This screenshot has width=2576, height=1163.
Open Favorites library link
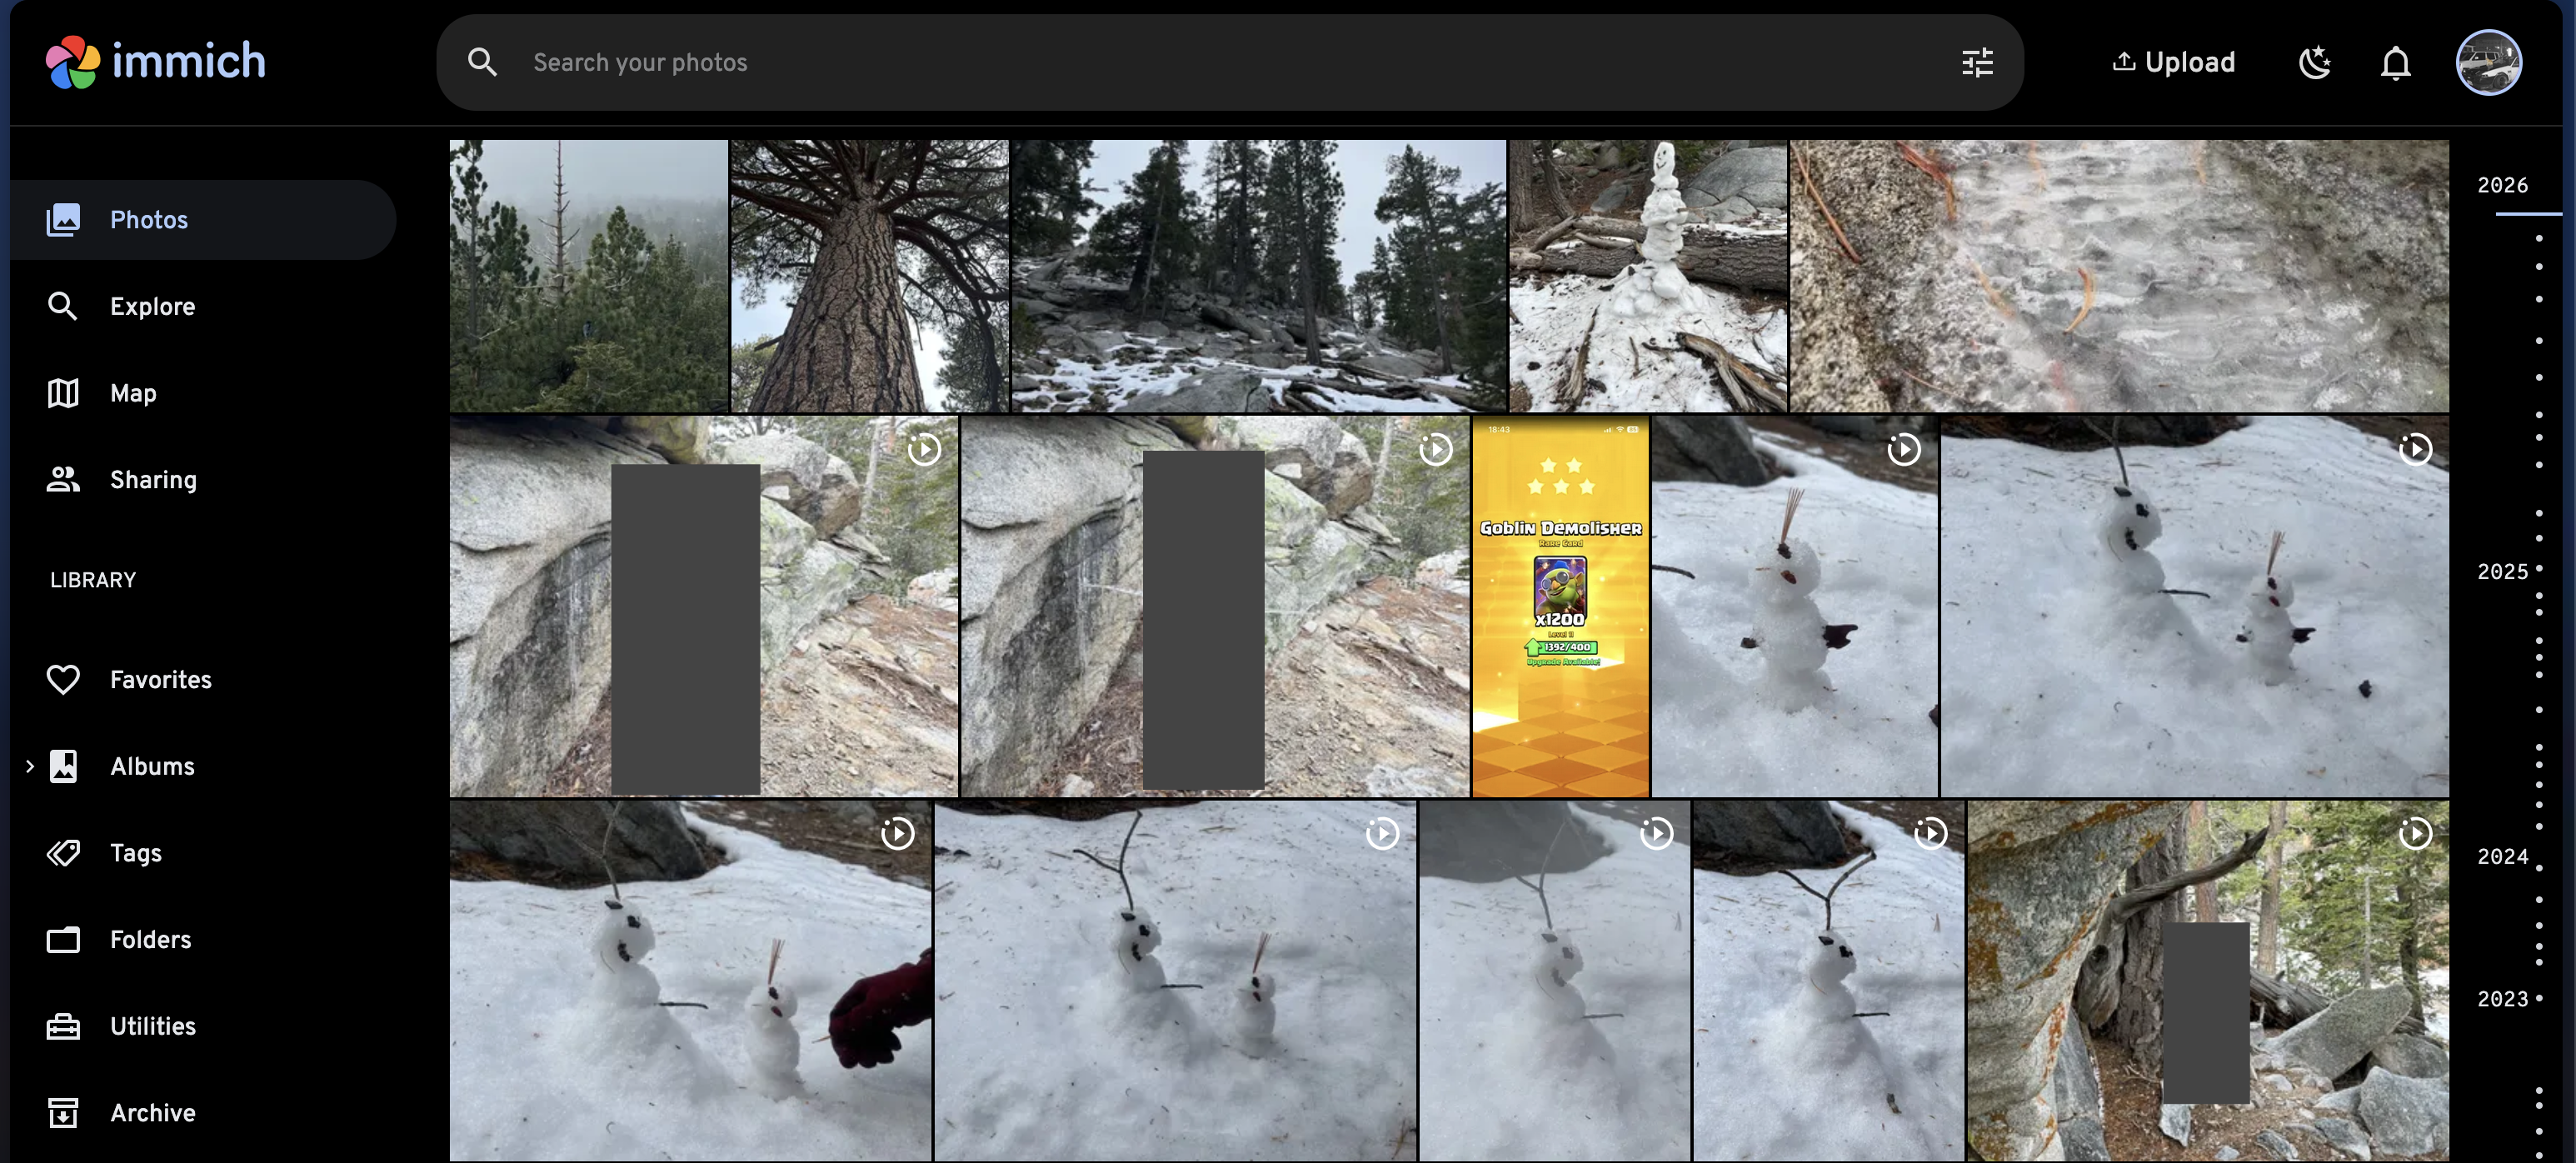tap(160, 680)
